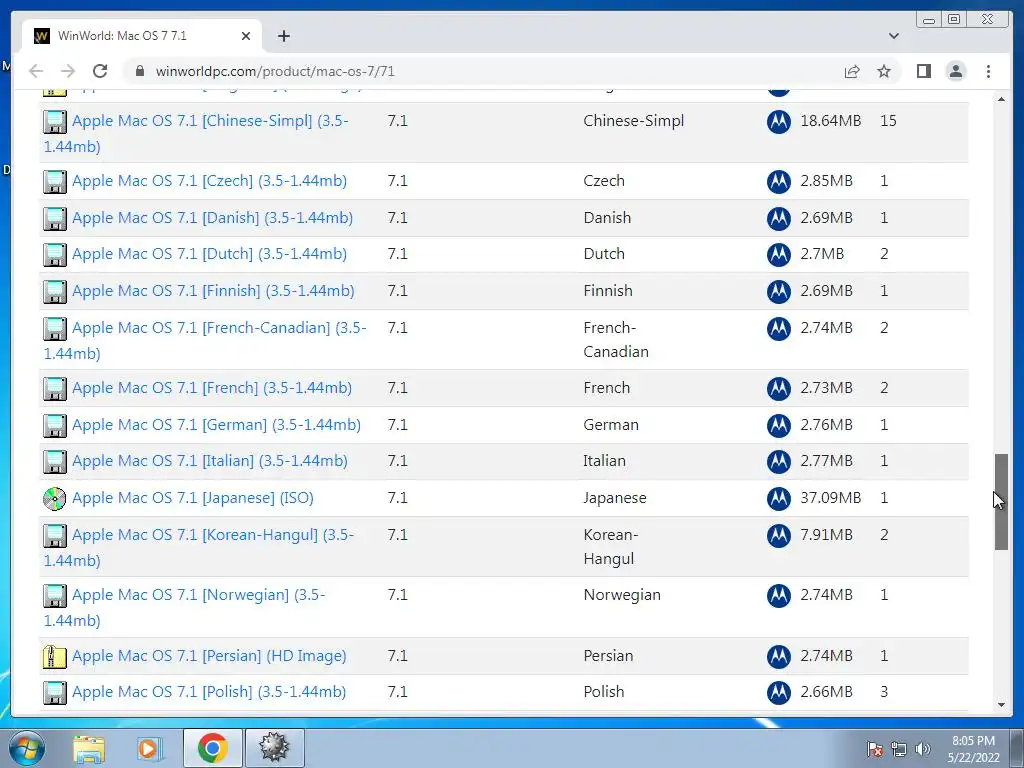Click the Motorola architecture icon in Polish row
Viewport: 1024px width, 768px height.
point(778,693)
